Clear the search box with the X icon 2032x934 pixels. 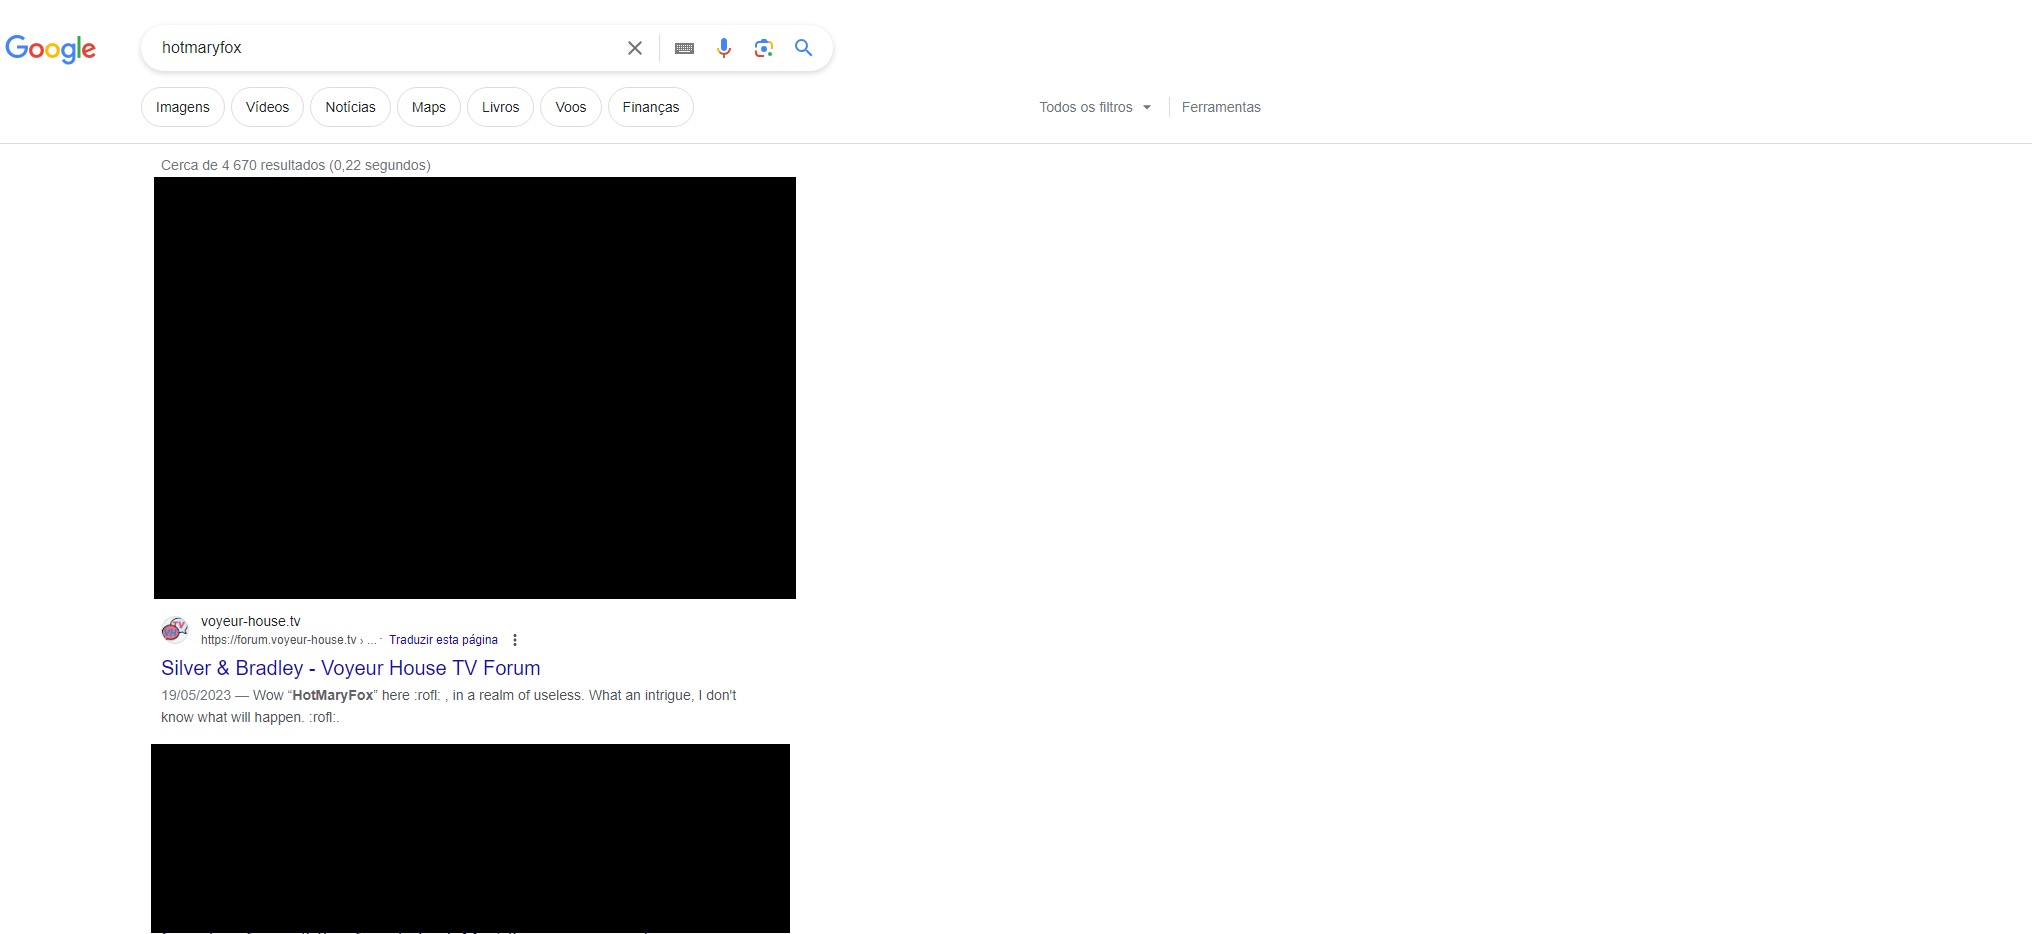pyautogui.click(x=635, y=48)
